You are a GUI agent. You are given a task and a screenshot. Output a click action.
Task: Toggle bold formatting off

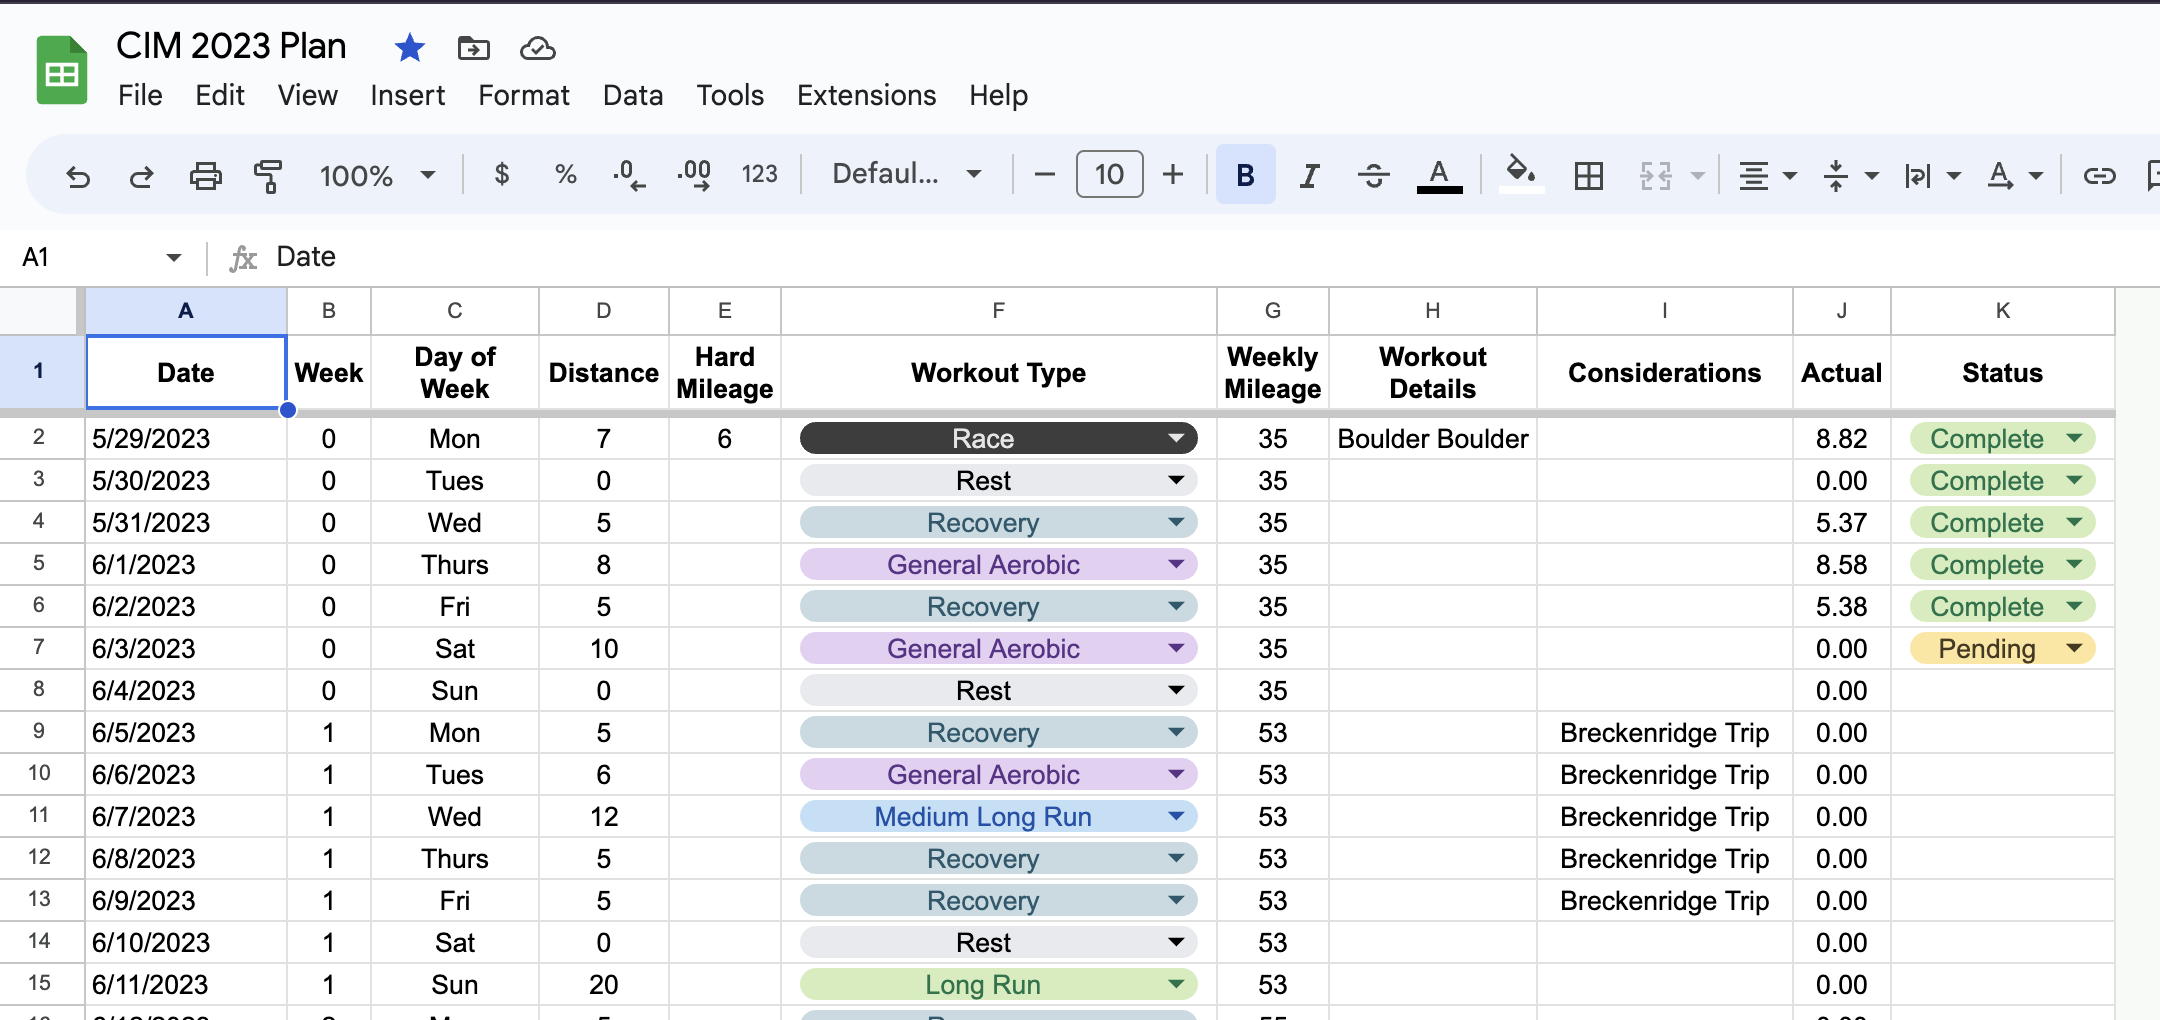pos(1244,174)
